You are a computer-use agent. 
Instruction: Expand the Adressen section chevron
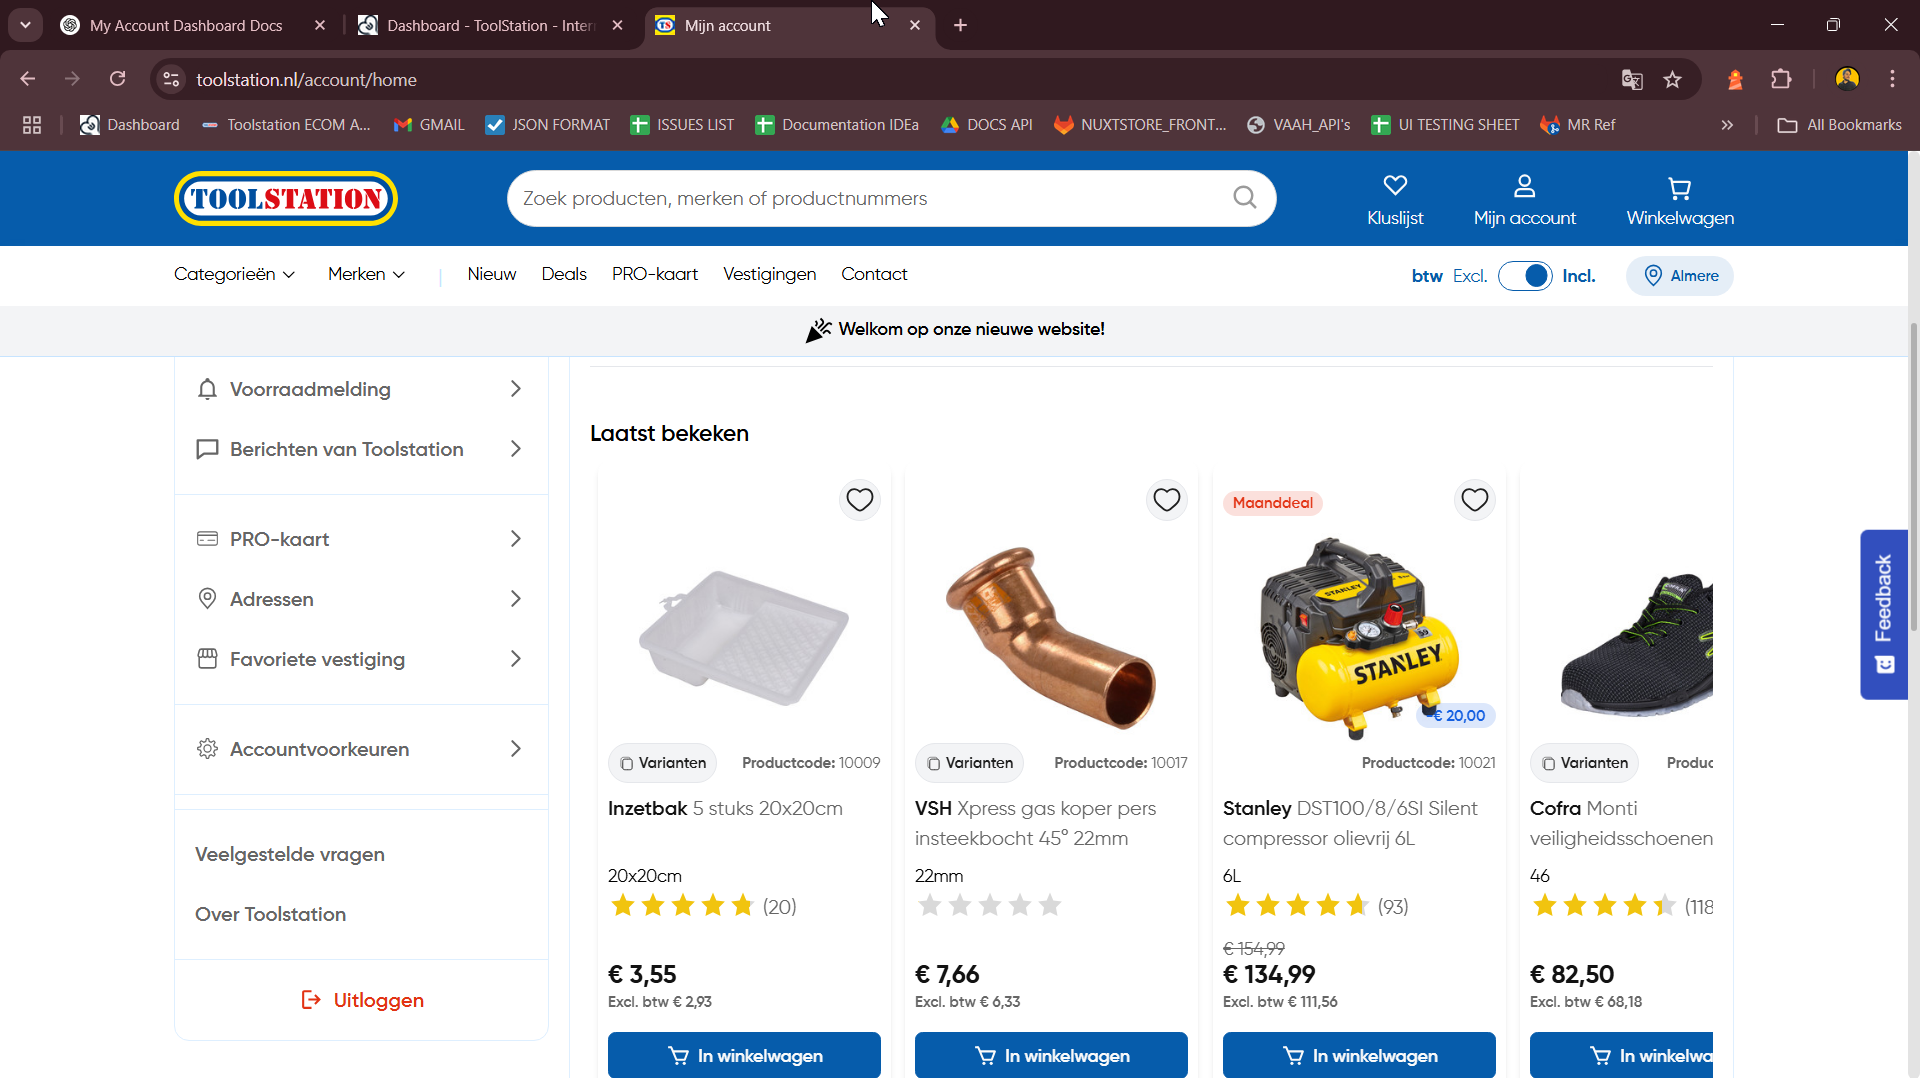[515, 598]
